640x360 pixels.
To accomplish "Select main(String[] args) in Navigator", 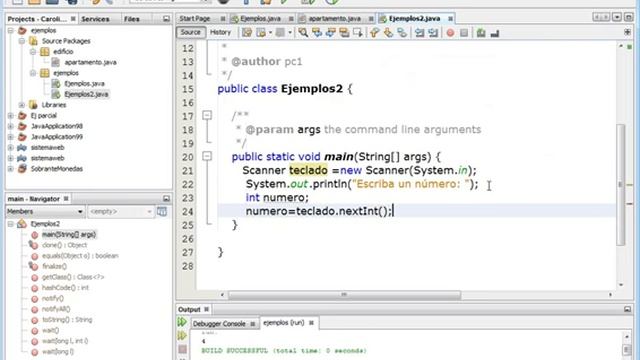I will [69, 234].
